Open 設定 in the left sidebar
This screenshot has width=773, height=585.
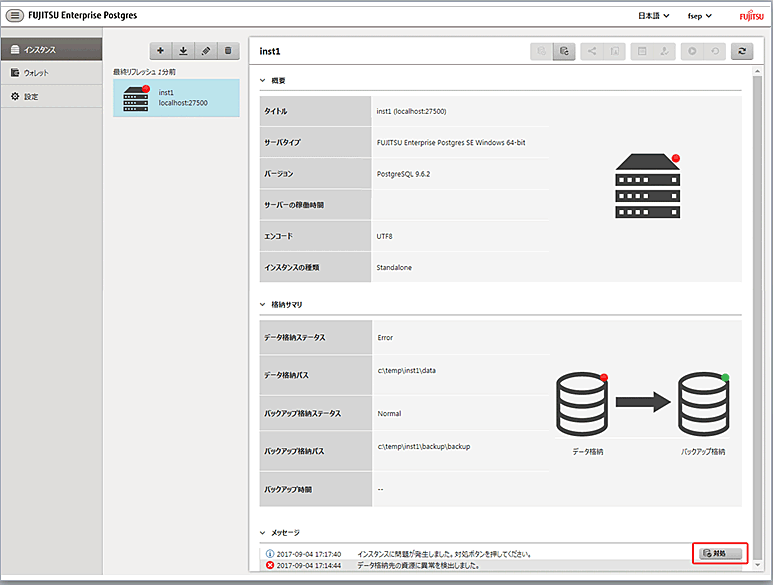[x=51, y=96]
